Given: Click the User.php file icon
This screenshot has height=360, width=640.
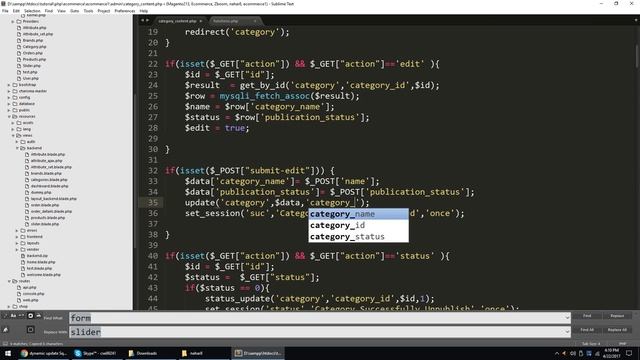Looking at the screenshot, I should (x=19, y=78).
